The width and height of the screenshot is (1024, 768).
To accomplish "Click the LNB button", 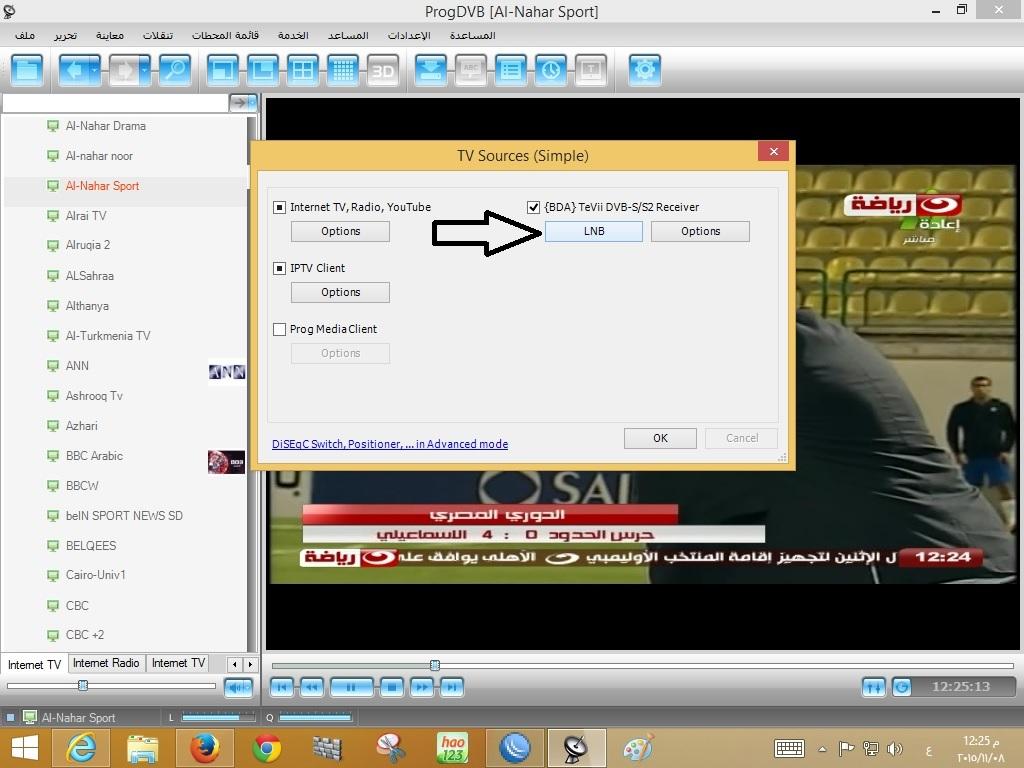I will tap(594, 231).
